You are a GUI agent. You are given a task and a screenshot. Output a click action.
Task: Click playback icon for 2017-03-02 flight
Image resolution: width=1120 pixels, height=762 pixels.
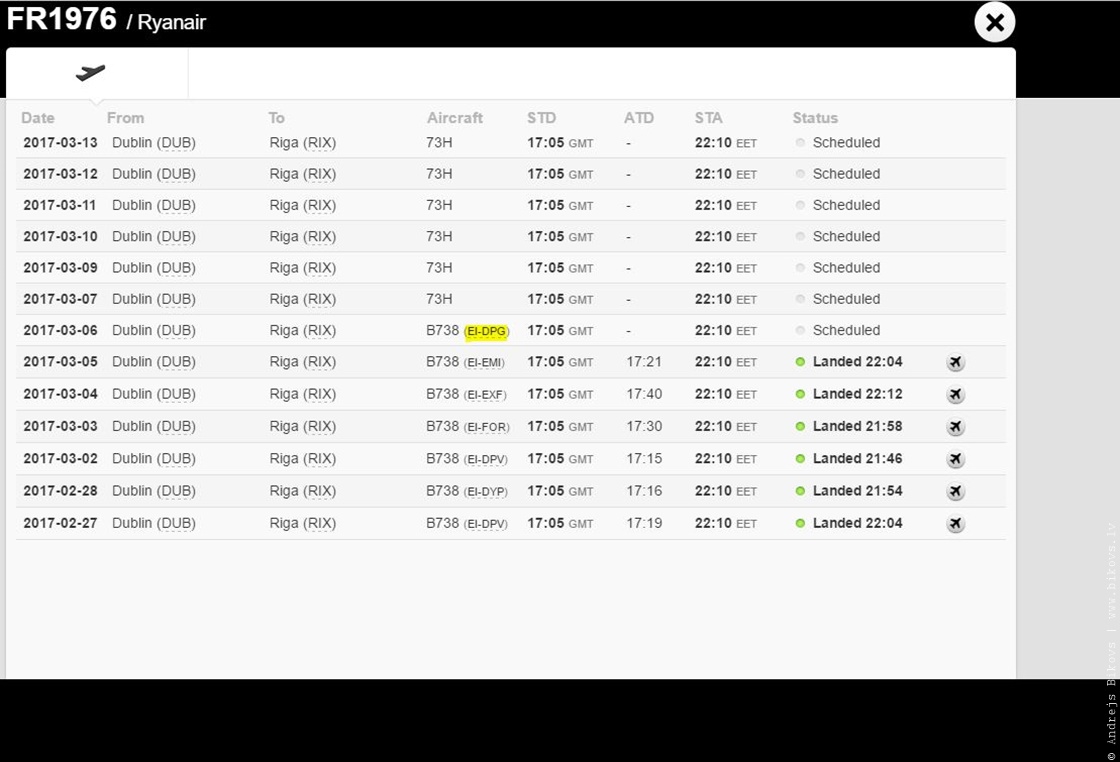coord(955,459)
